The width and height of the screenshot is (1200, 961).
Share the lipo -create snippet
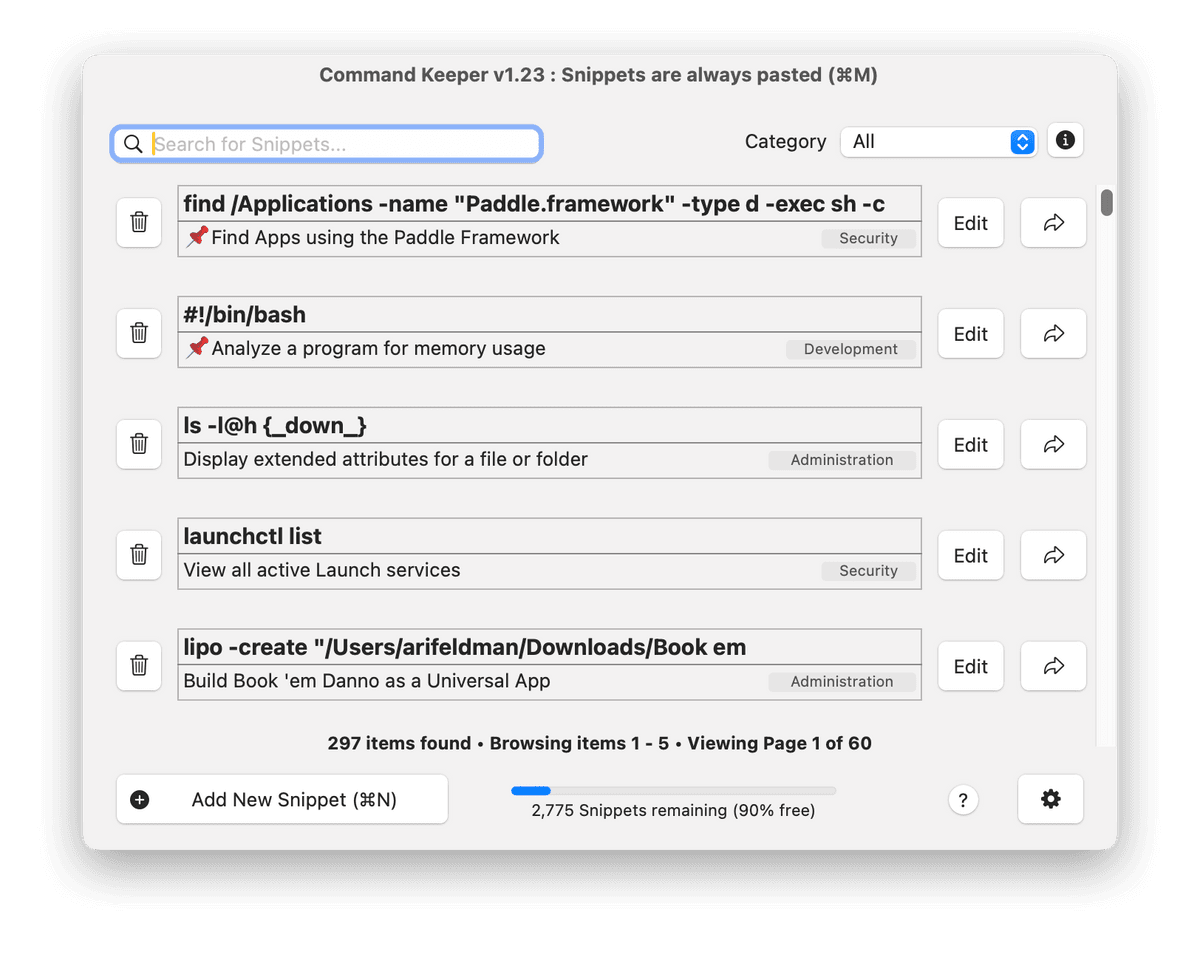pos(1053,666)
